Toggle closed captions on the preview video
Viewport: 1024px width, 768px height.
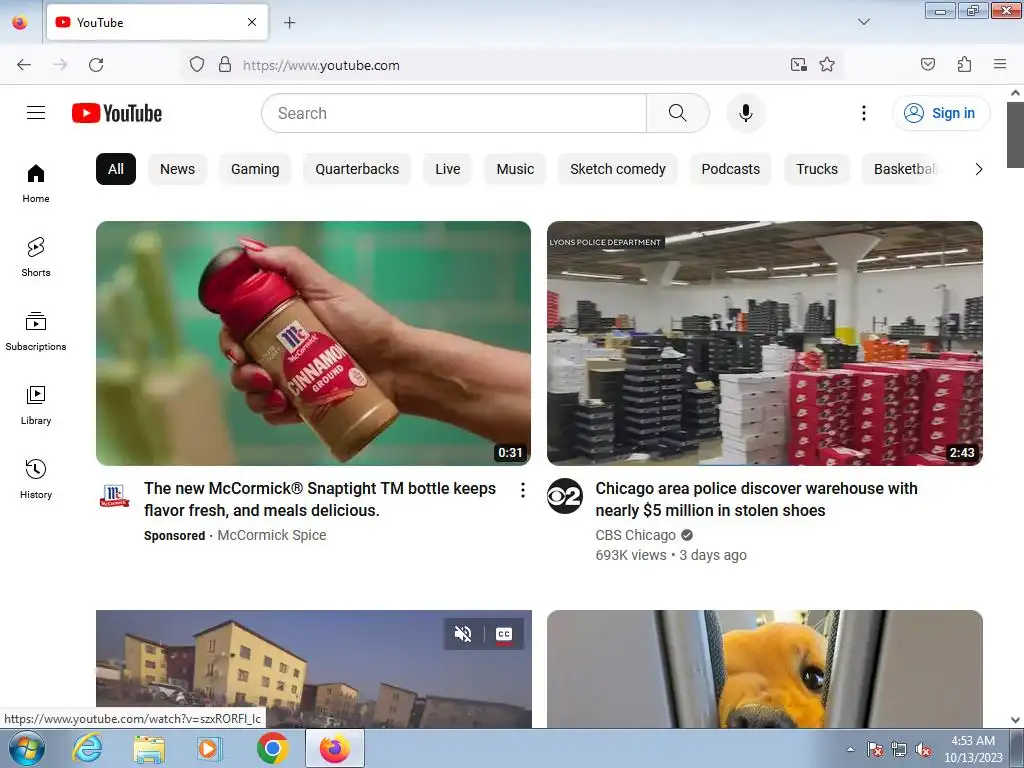[504, 634]
